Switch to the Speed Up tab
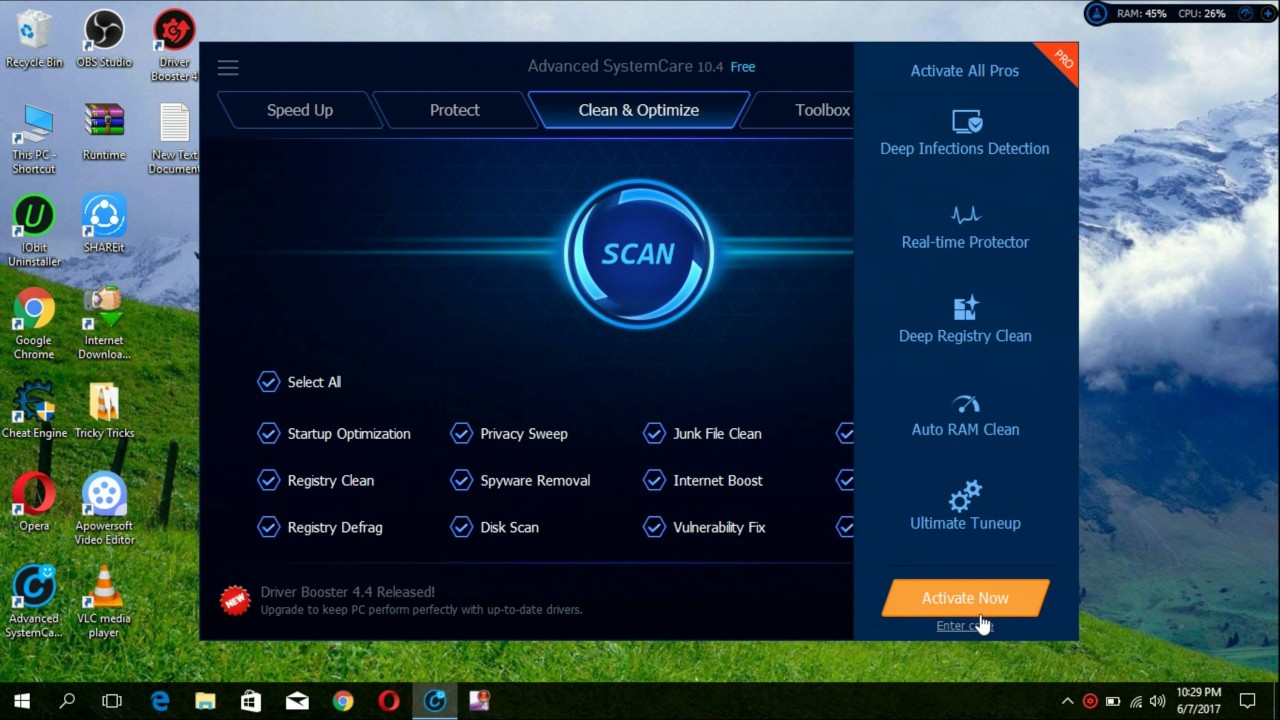The width and height of the screenshot is (1280, 720). point(300,110)
